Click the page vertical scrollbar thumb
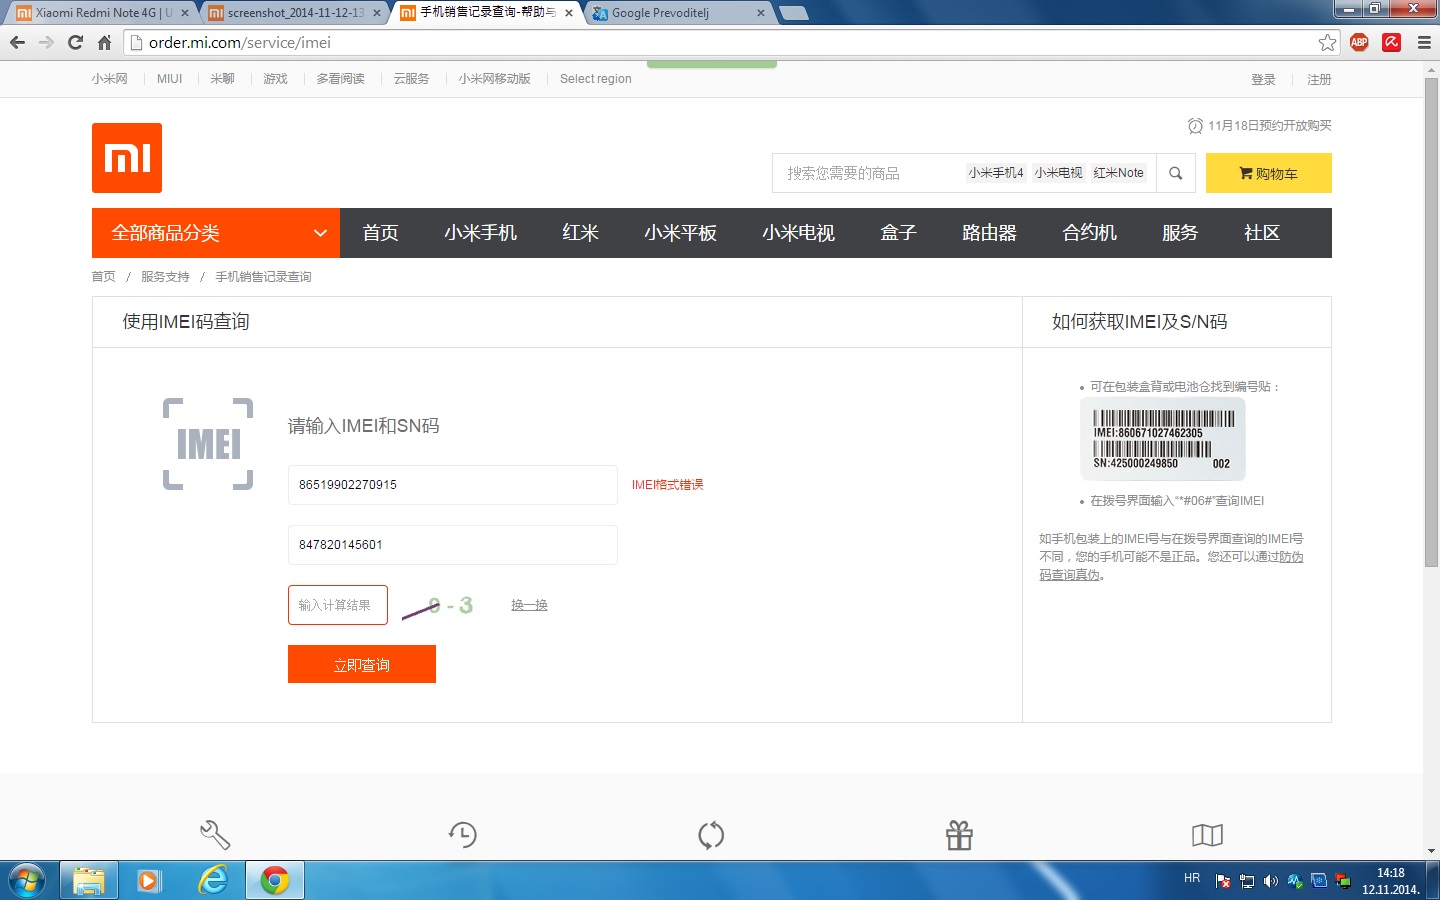This screenshot has height=900, width=1440. tap(1431, 322)
